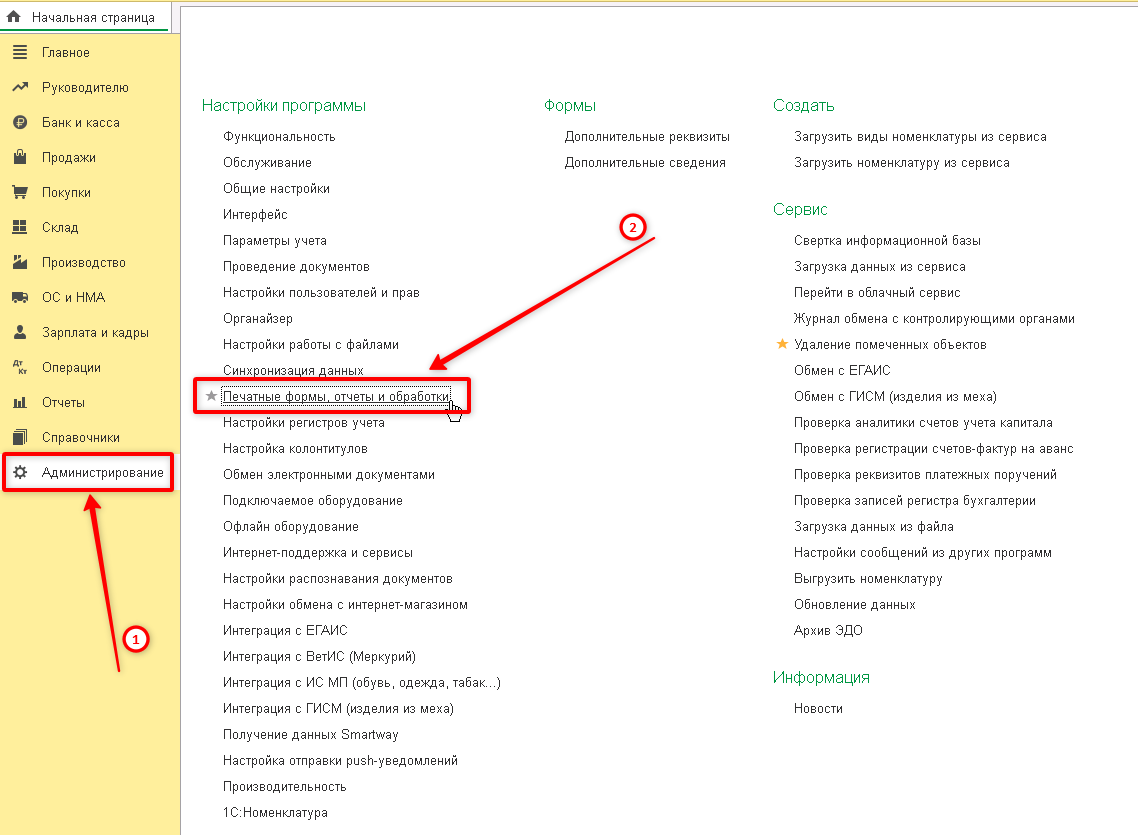Viewport: 1138px width, 835px height.
Task: Open Обслуживание settings
Action: click(x=267, y=163)
